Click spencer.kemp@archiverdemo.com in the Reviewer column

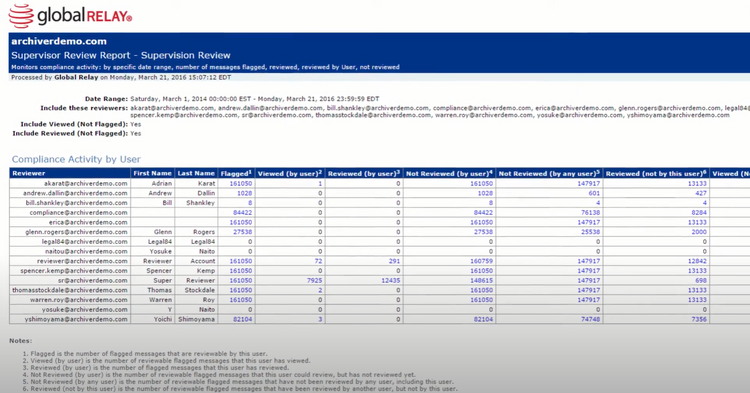point(74,271)
